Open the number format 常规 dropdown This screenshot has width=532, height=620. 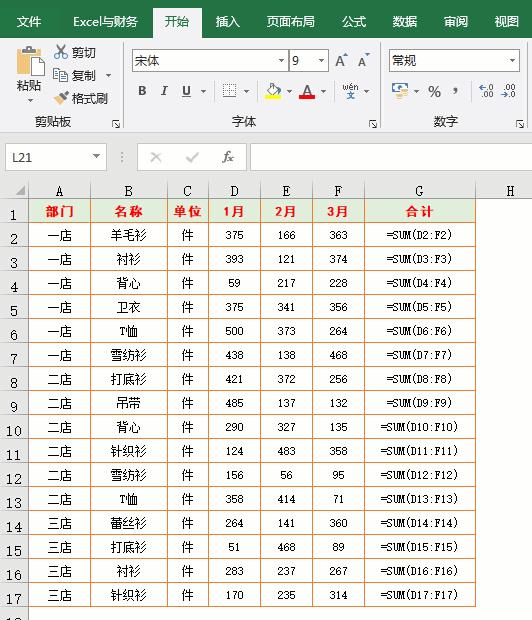(512, 60)
